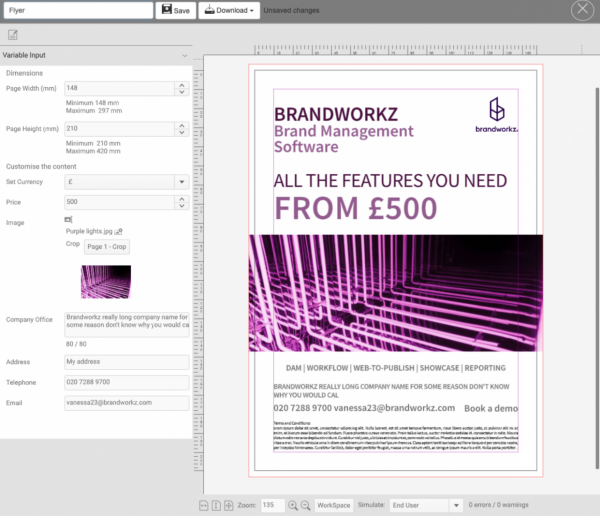The width and height of the screenshot is (600, 516).
Task: Click 'ALL THE FEATURES YOU NEED' flyer text
Action: click(390, 181)
